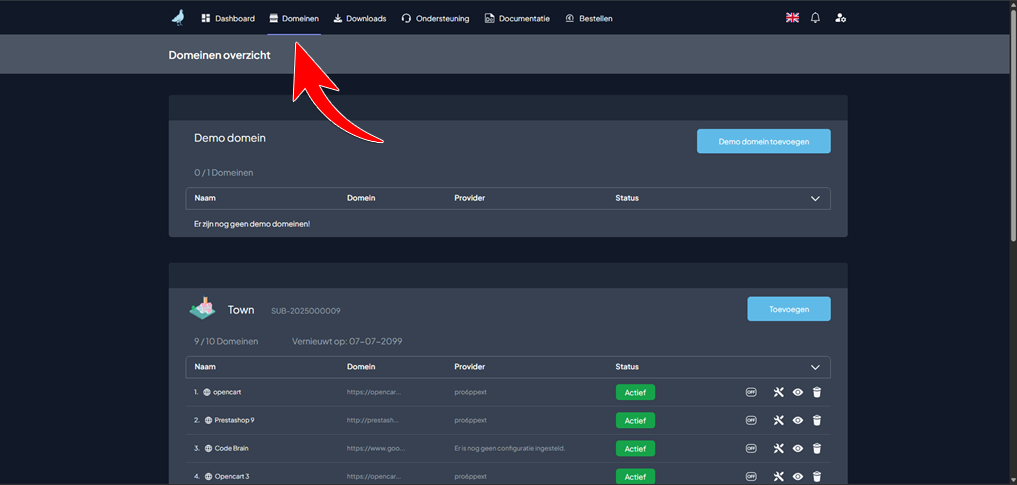Open the notifications bell
Image resolution: width=1017 pixels, height=485 pixels.
coord(815,18)
